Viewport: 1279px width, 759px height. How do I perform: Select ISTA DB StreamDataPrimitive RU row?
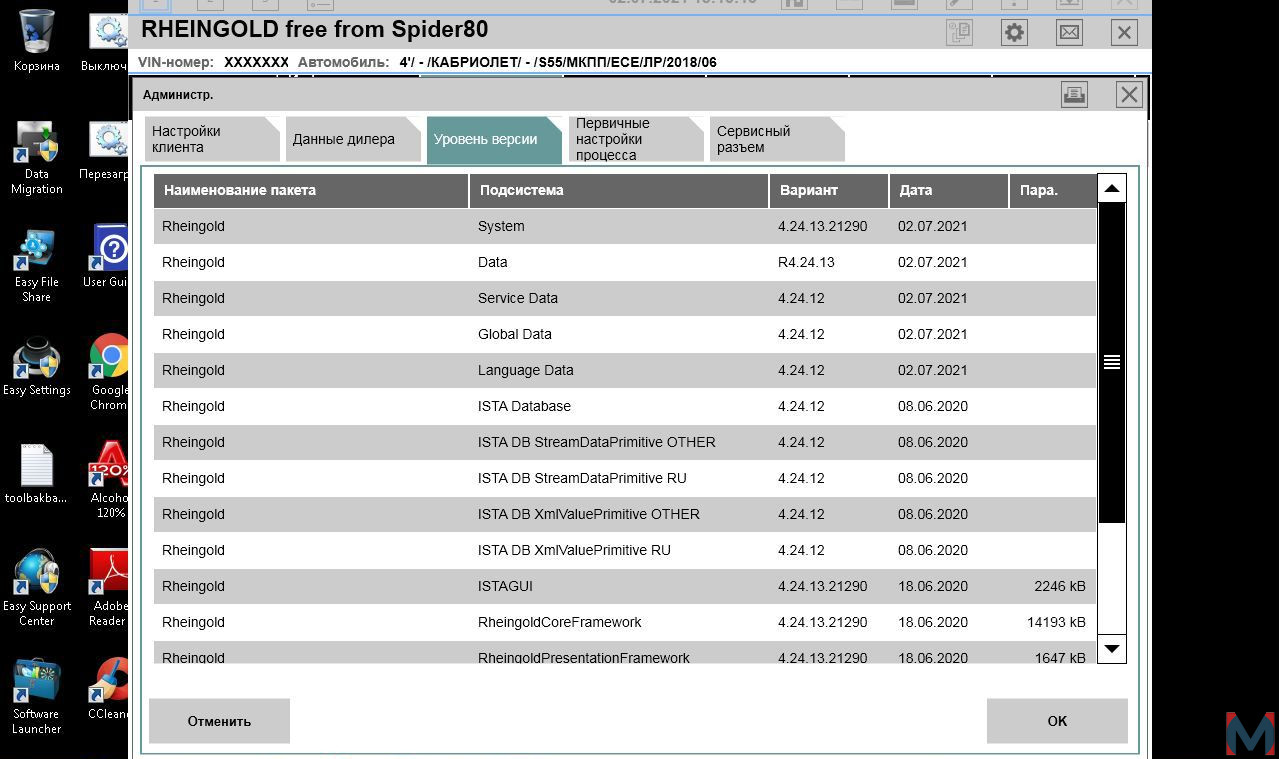click(625, 478)
